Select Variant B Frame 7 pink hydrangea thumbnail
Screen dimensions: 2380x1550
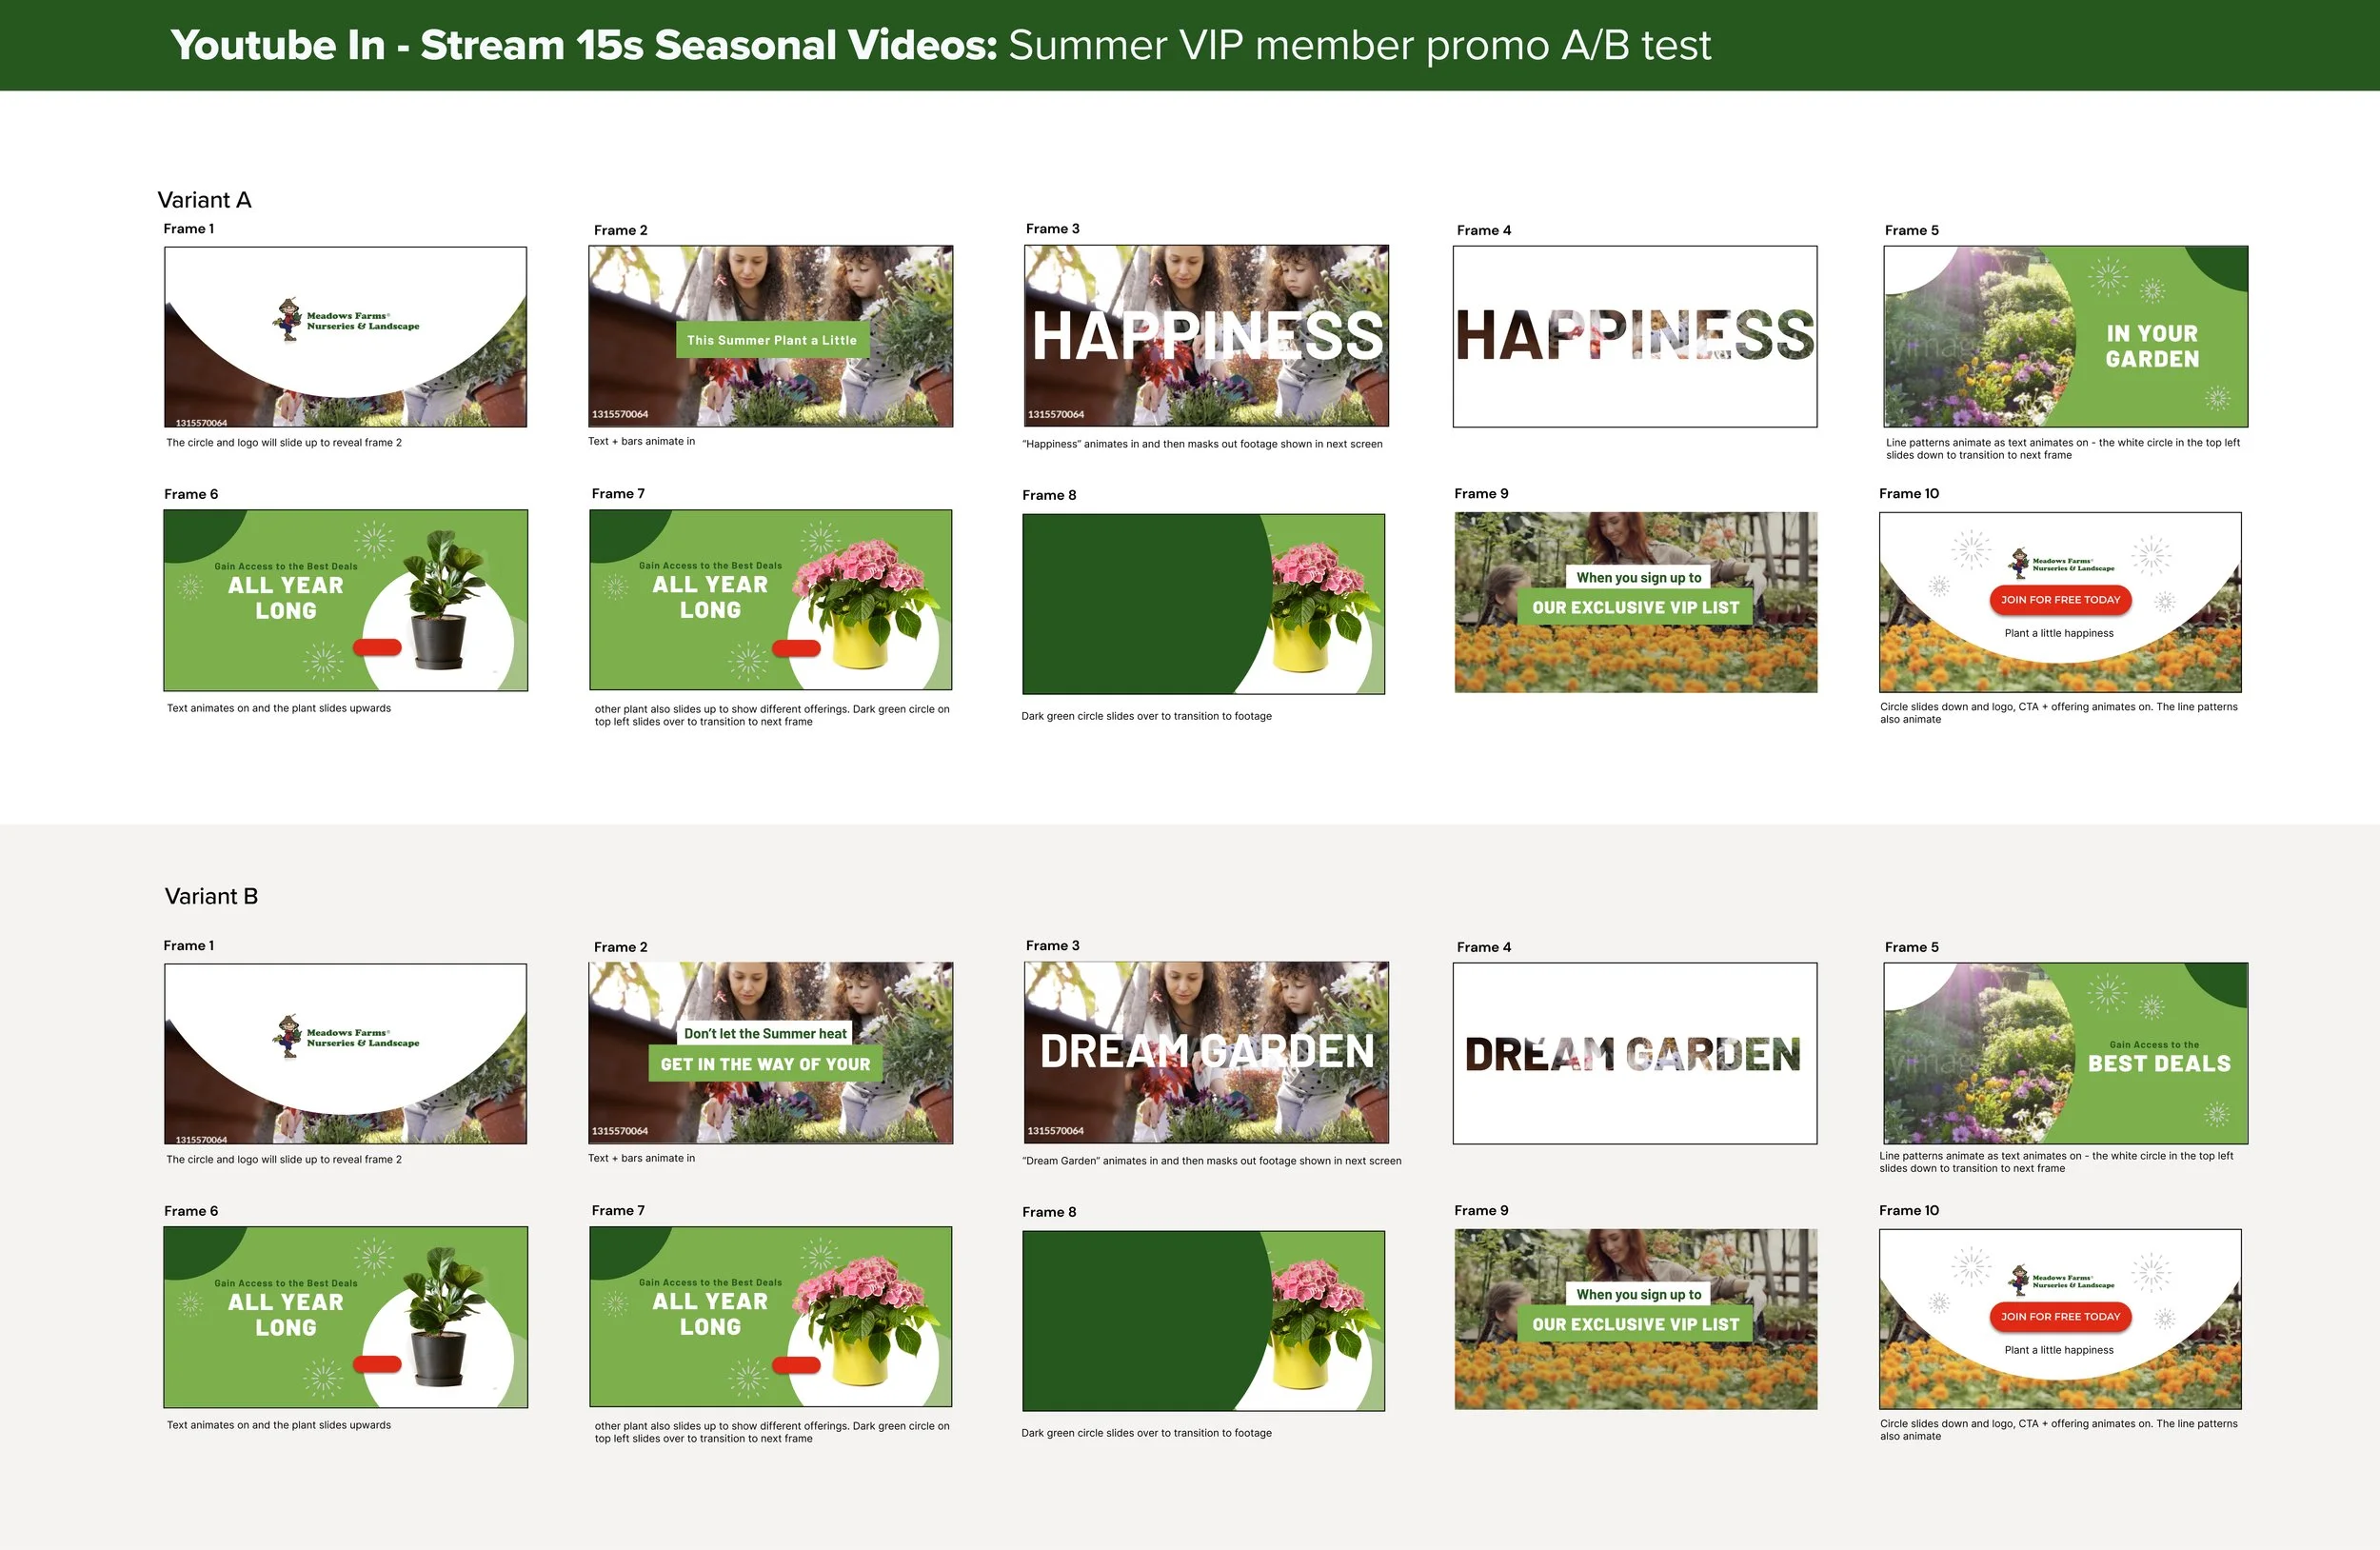coord(771,1317)
